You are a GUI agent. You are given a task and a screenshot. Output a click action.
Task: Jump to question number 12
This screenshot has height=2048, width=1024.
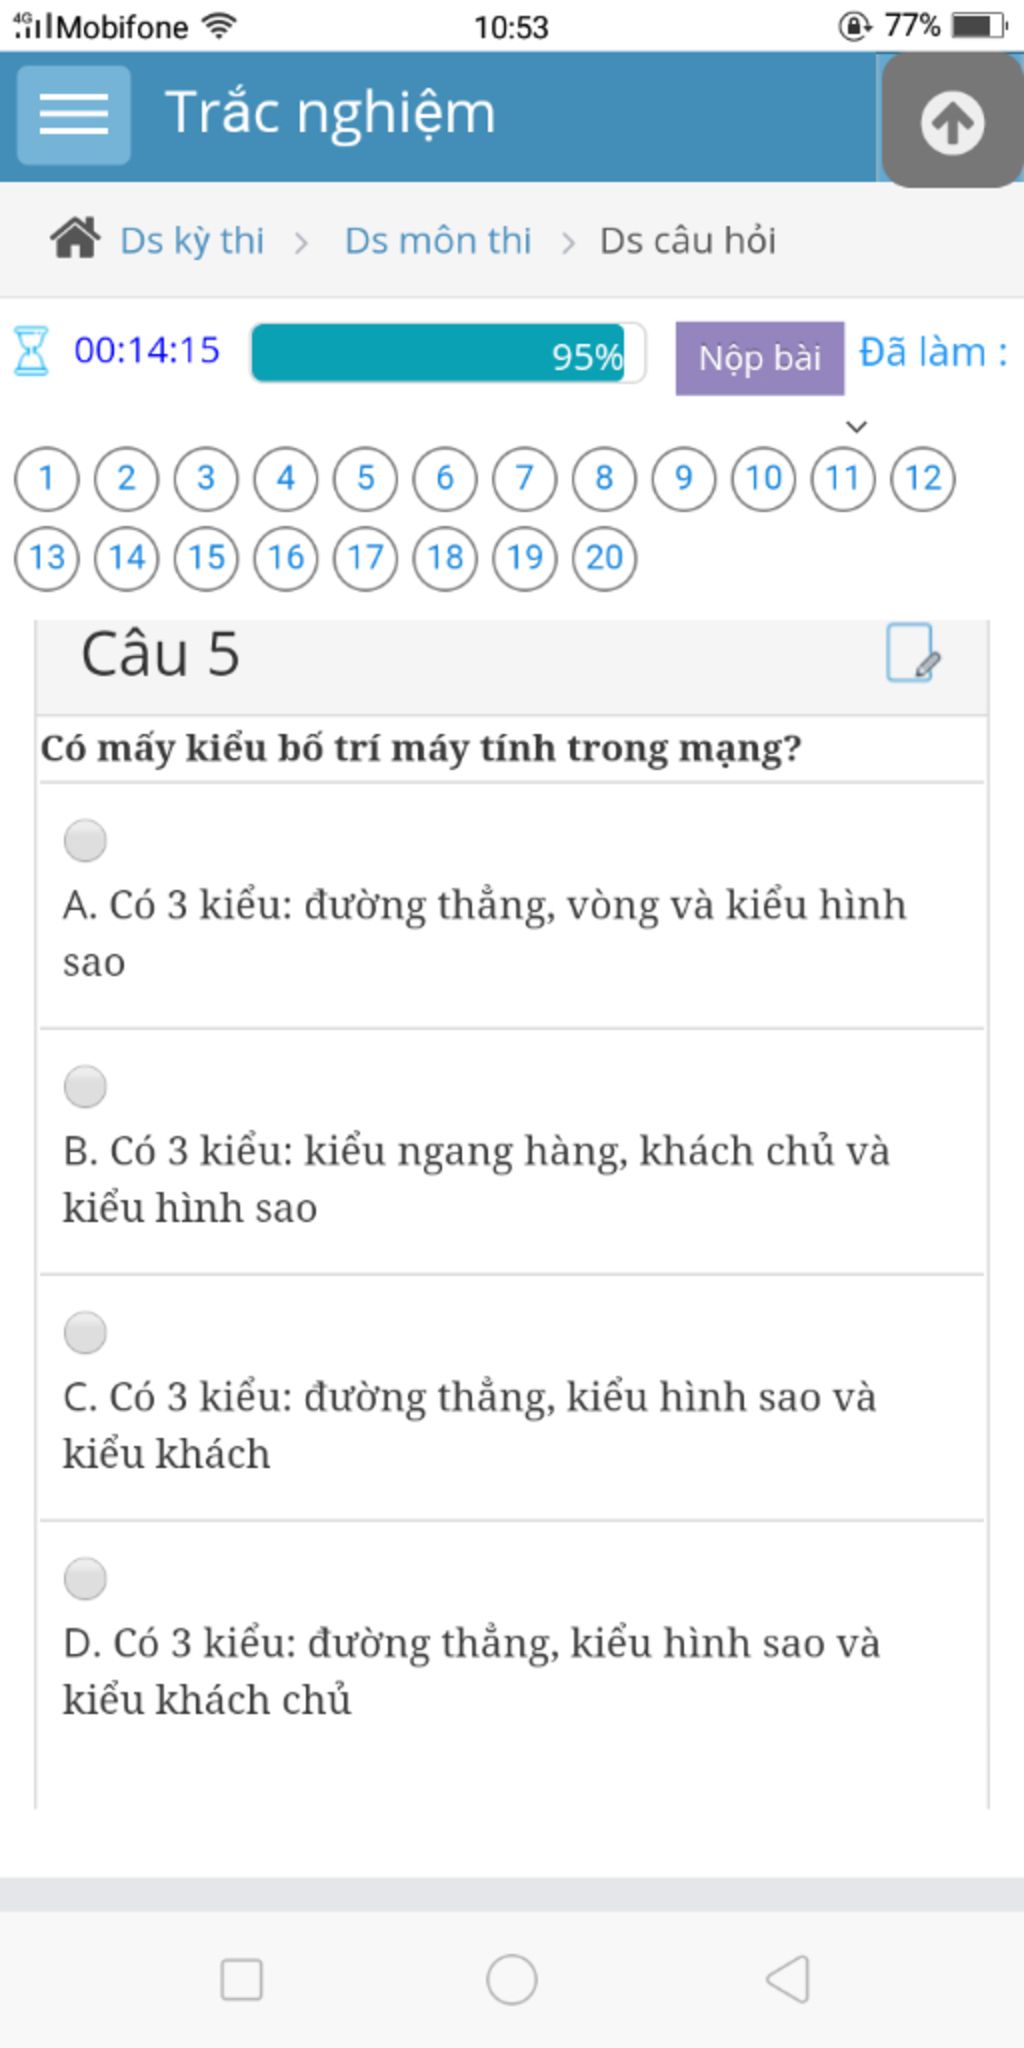922,478
